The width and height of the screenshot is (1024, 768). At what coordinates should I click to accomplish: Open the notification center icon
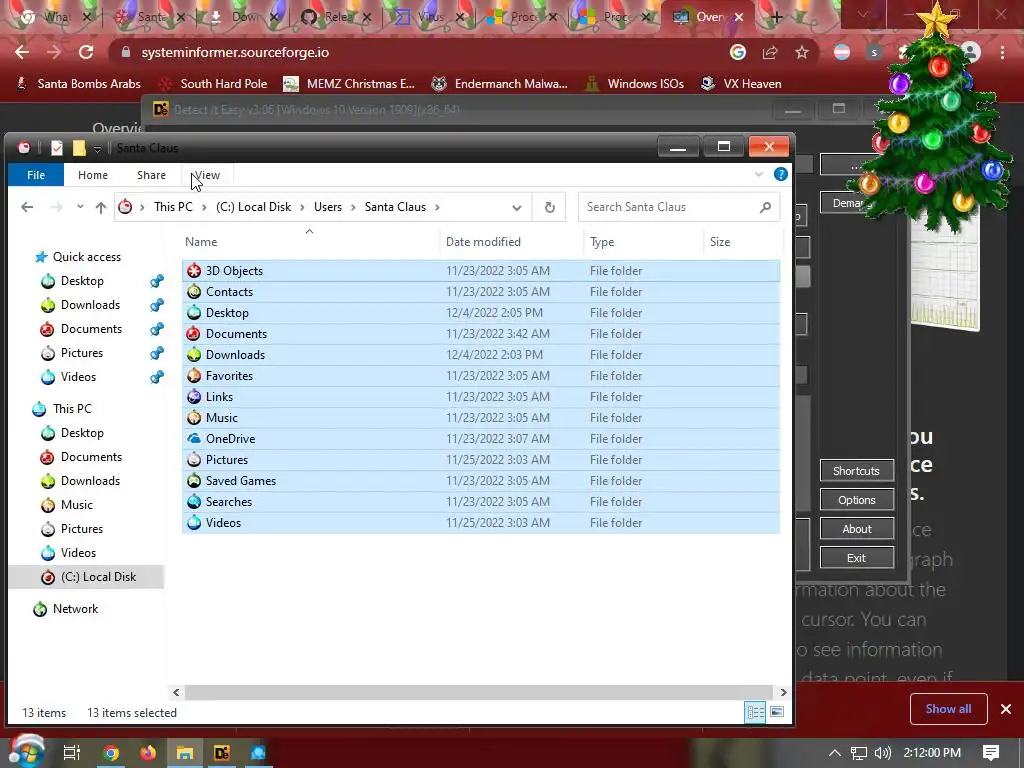991,753
